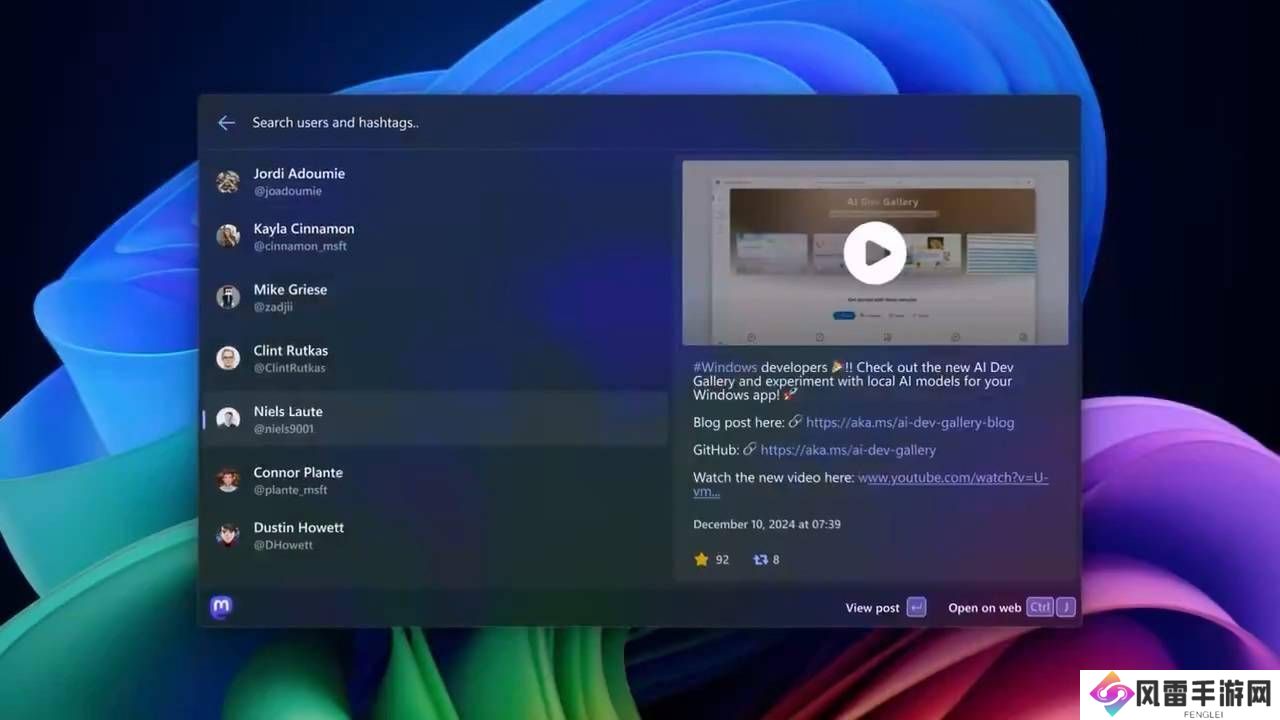Click the Open on web button

(1012, 607)
